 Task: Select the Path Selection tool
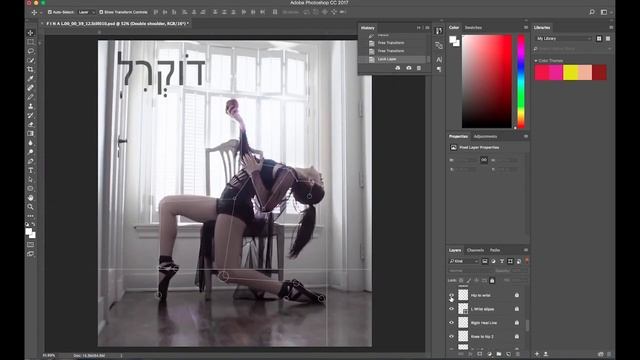click(x=31, y=180)
